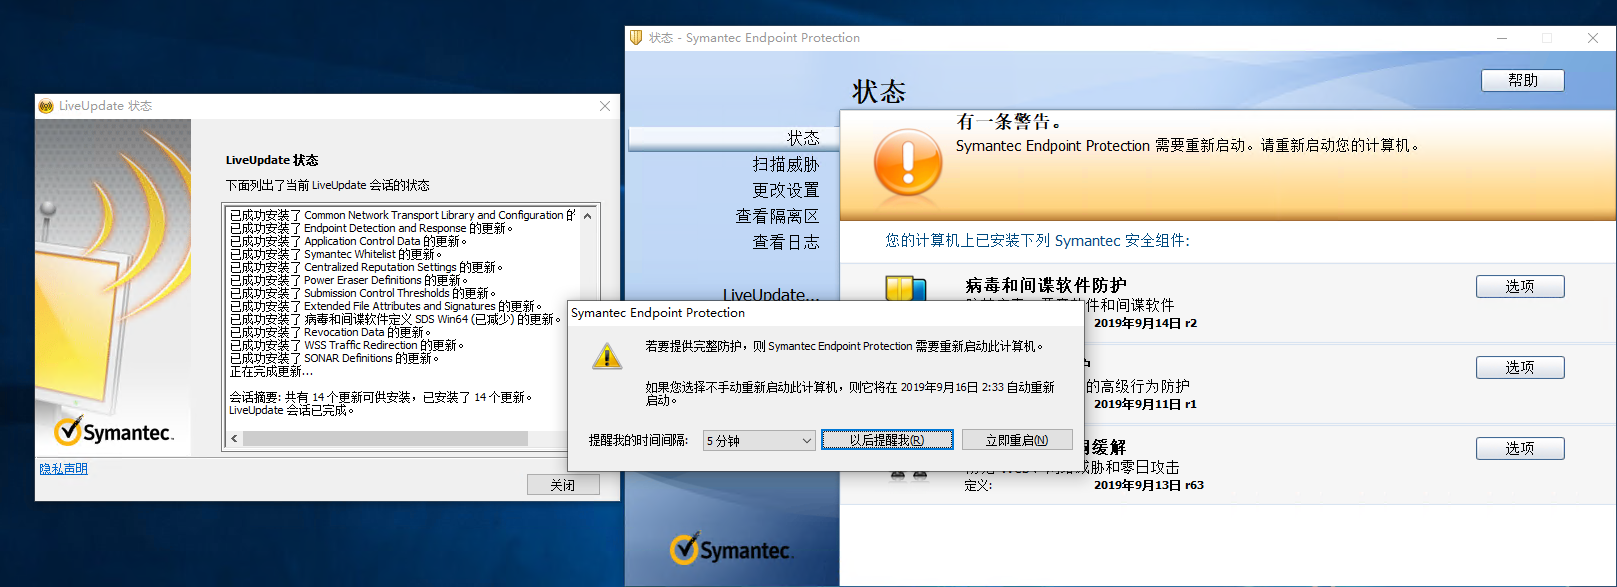Viewport: 1617px width, 587px height.
Task: Click the 状态 page heading
Action: coord(879,92)
